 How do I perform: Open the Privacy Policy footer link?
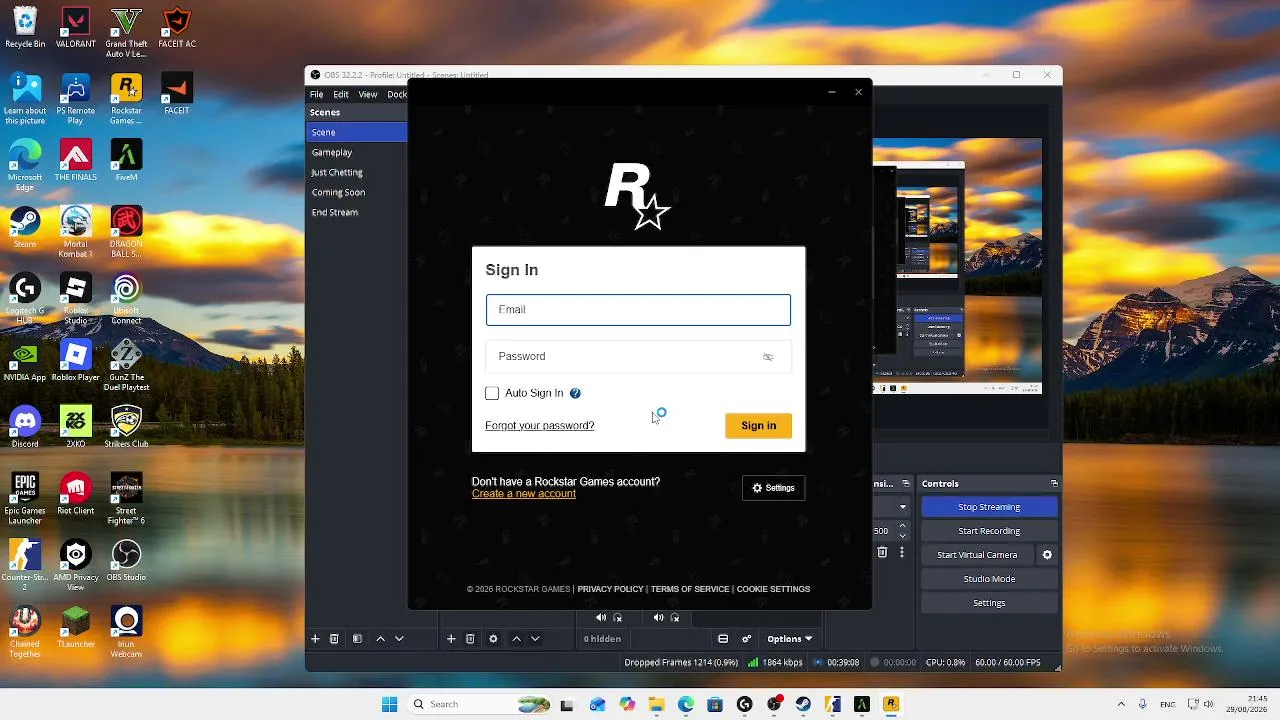click(x=610, y=589)
